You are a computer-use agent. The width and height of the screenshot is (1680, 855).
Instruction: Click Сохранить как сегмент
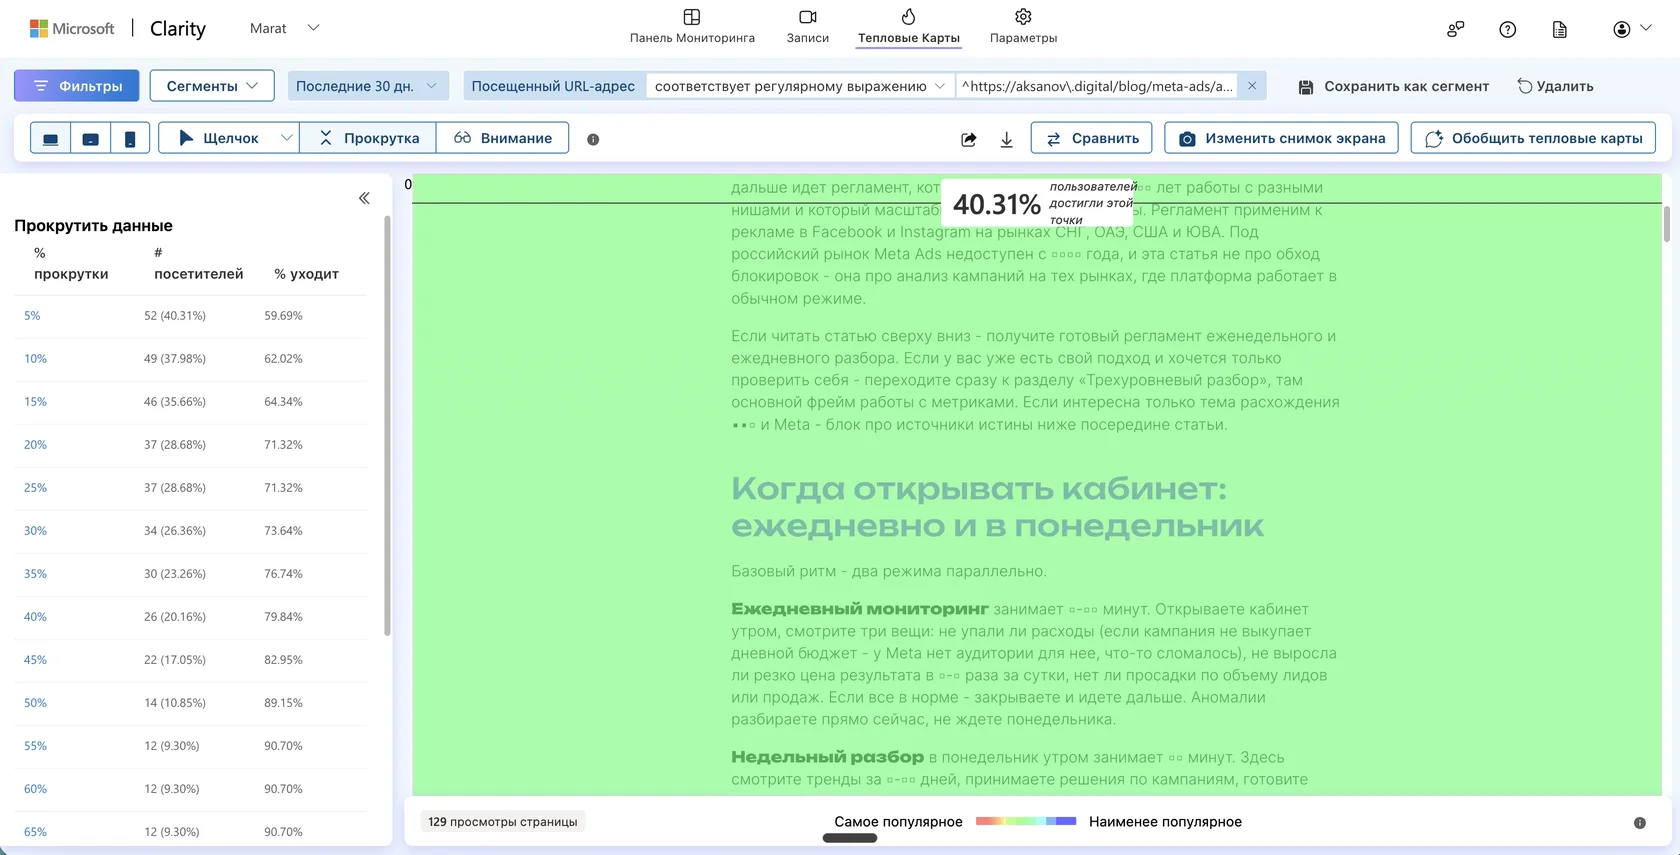click(x=1393, y=86)
